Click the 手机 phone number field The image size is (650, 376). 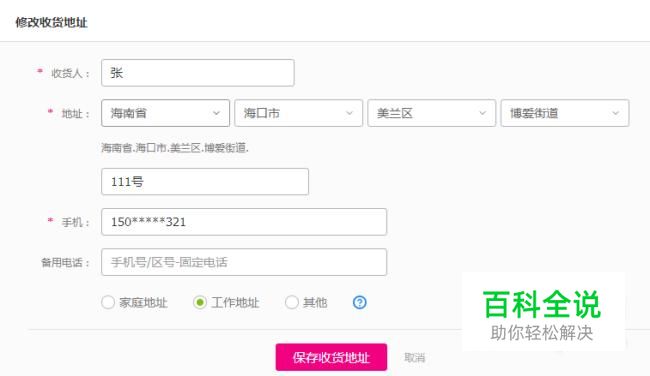point(244,222)
